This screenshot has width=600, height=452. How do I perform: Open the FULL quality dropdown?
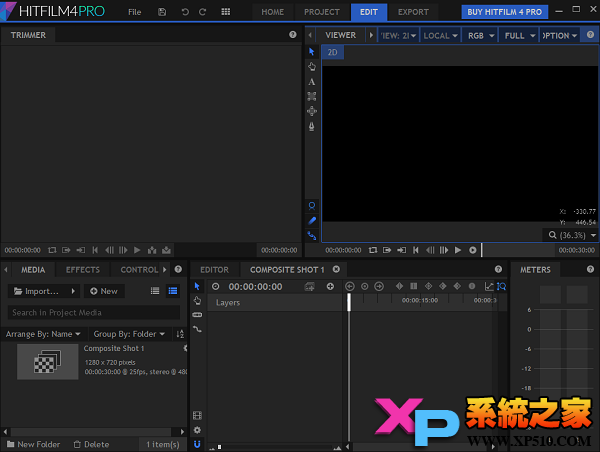tap(519, 36)
